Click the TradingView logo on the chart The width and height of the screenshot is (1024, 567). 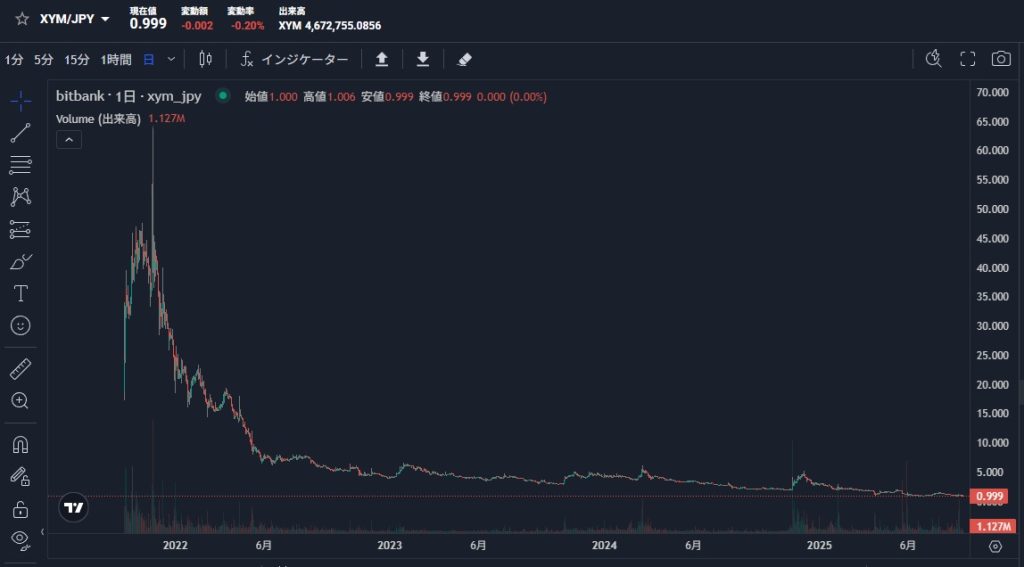tap(73, 507)
